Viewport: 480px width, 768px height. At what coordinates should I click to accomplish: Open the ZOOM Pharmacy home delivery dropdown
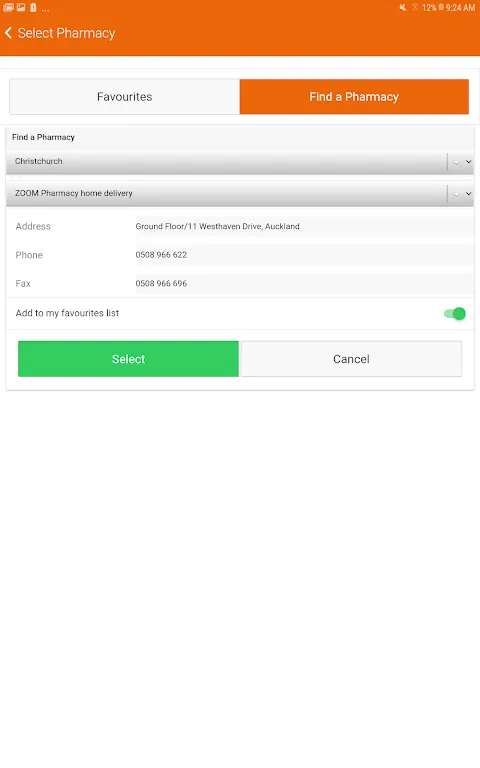coord(240,193)
